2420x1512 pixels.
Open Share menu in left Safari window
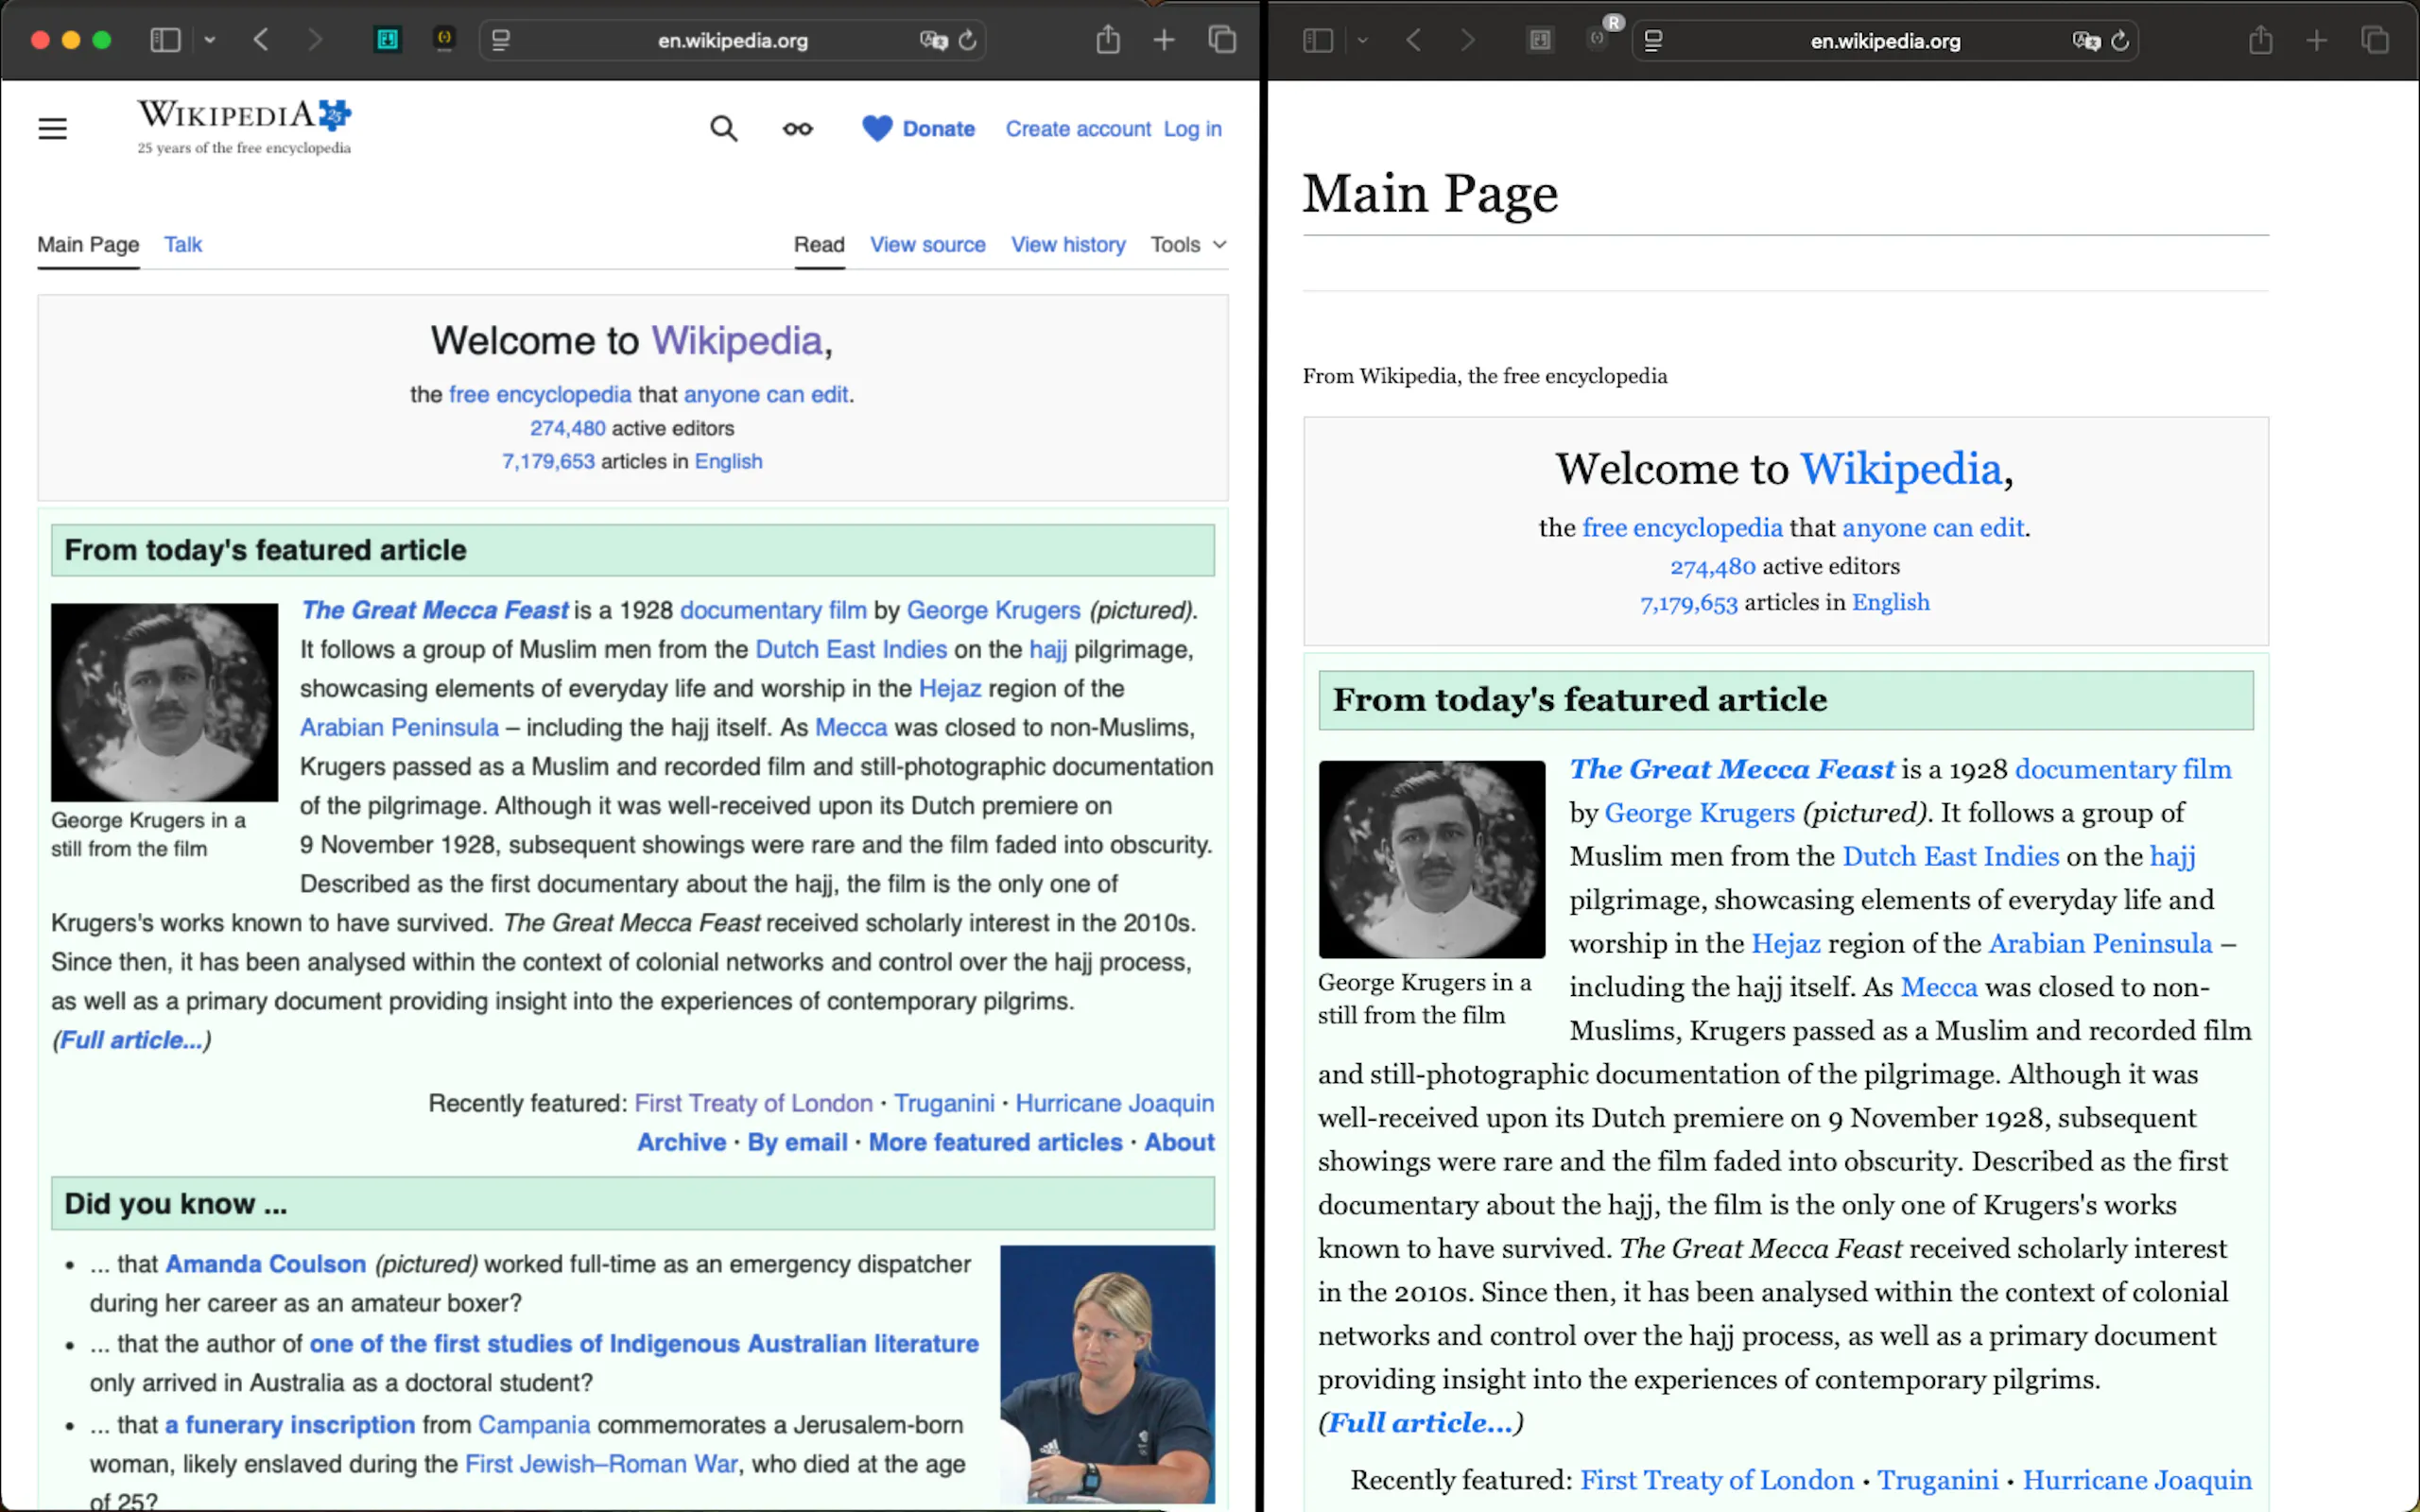pyautogui.click(x=1108, y=39)
